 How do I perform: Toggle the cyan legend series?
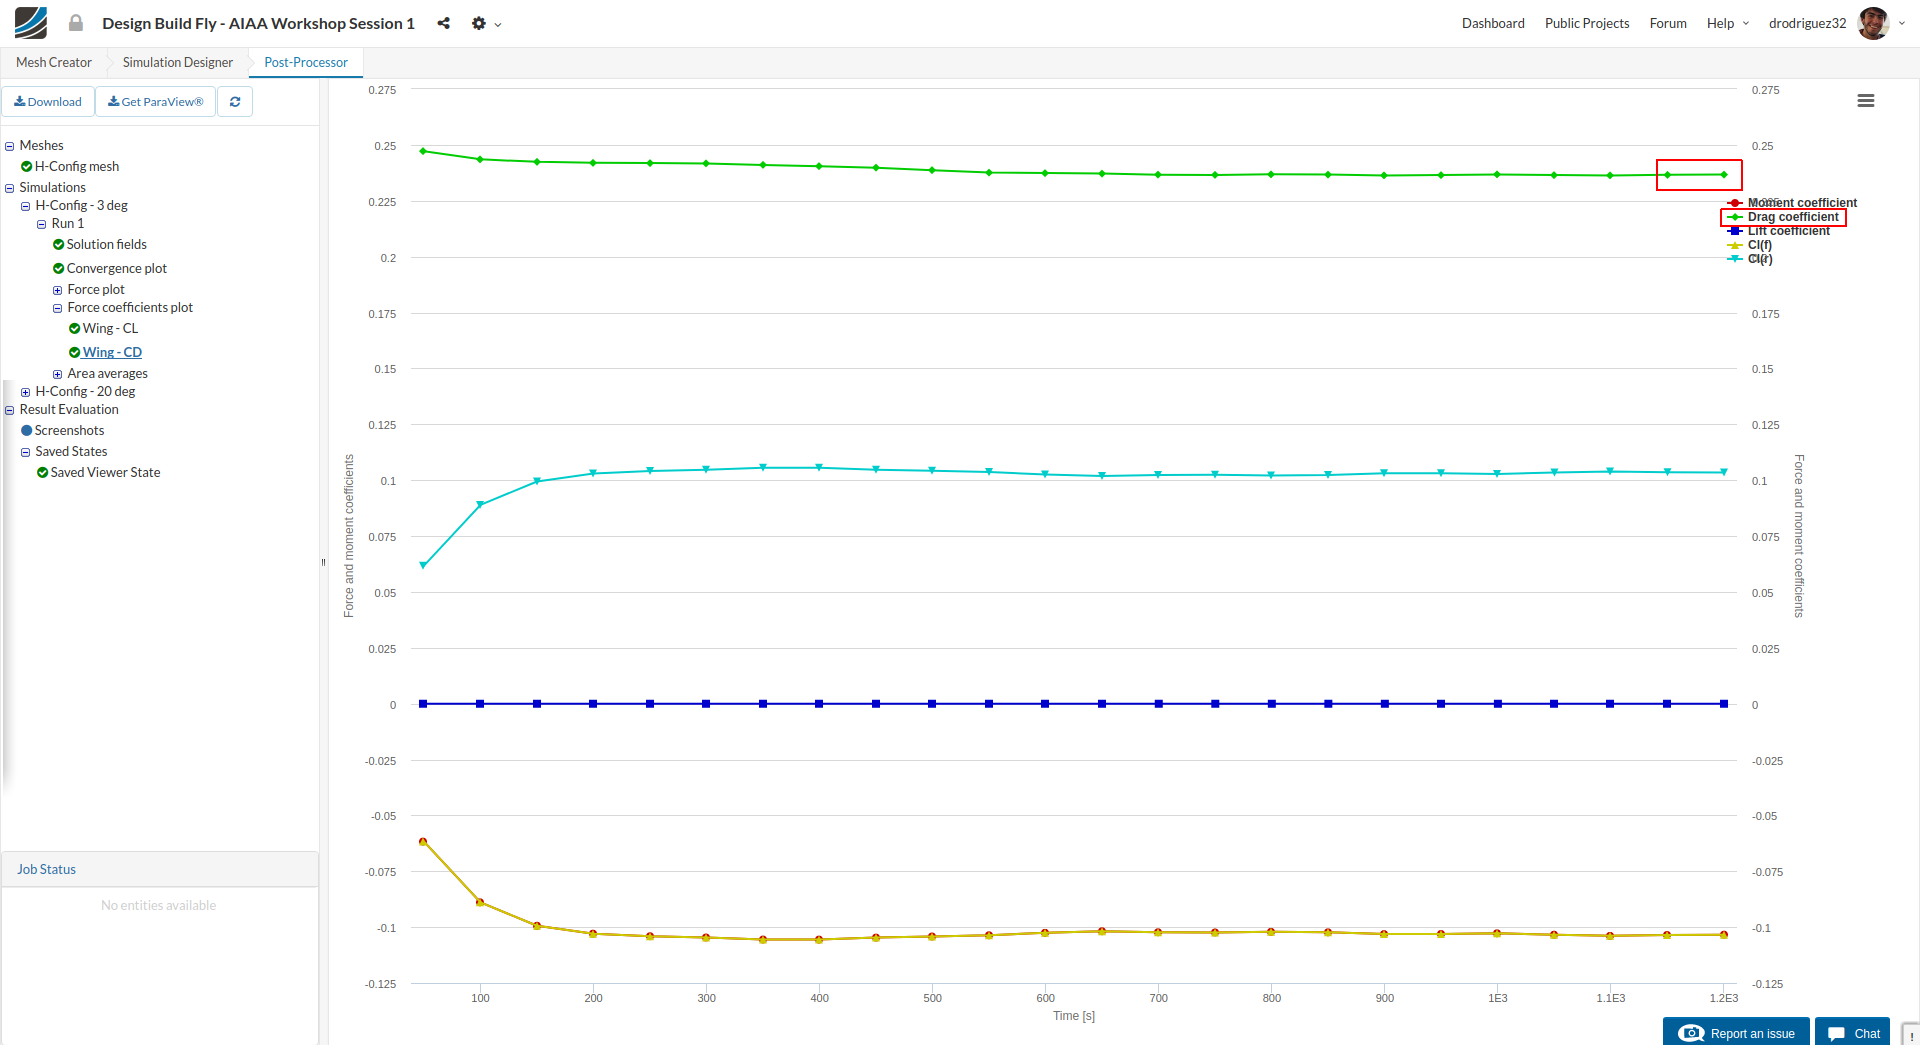[1750, 259]
